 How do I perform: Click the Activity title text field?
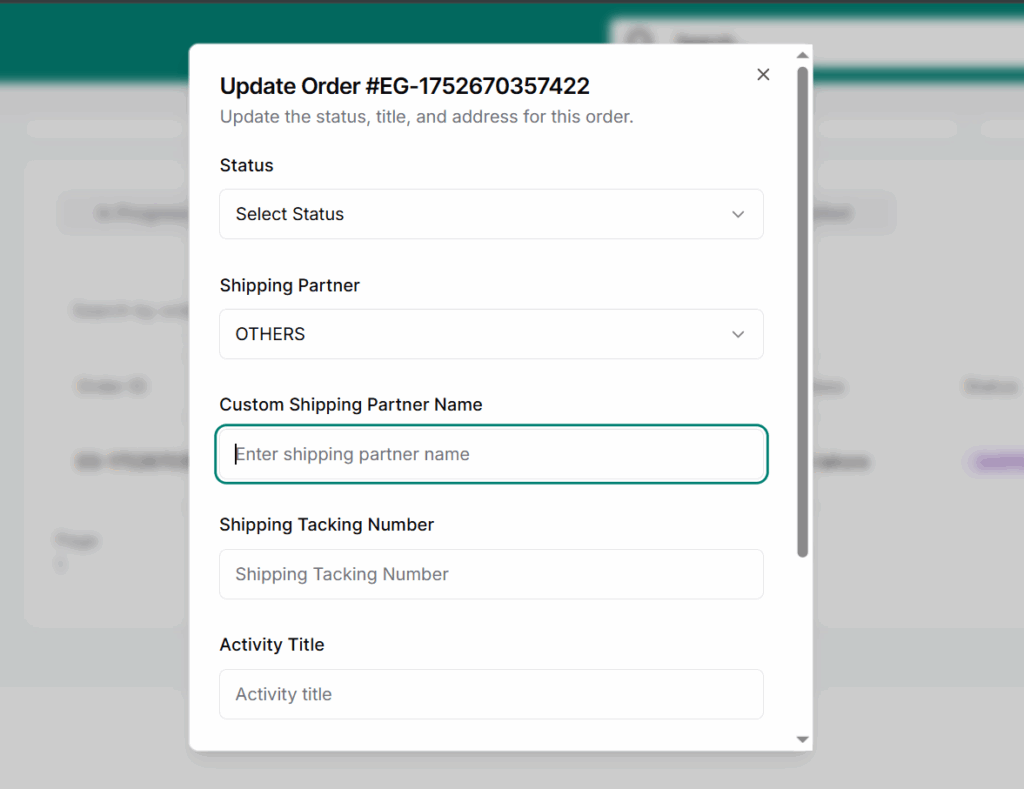pos(490,694)
